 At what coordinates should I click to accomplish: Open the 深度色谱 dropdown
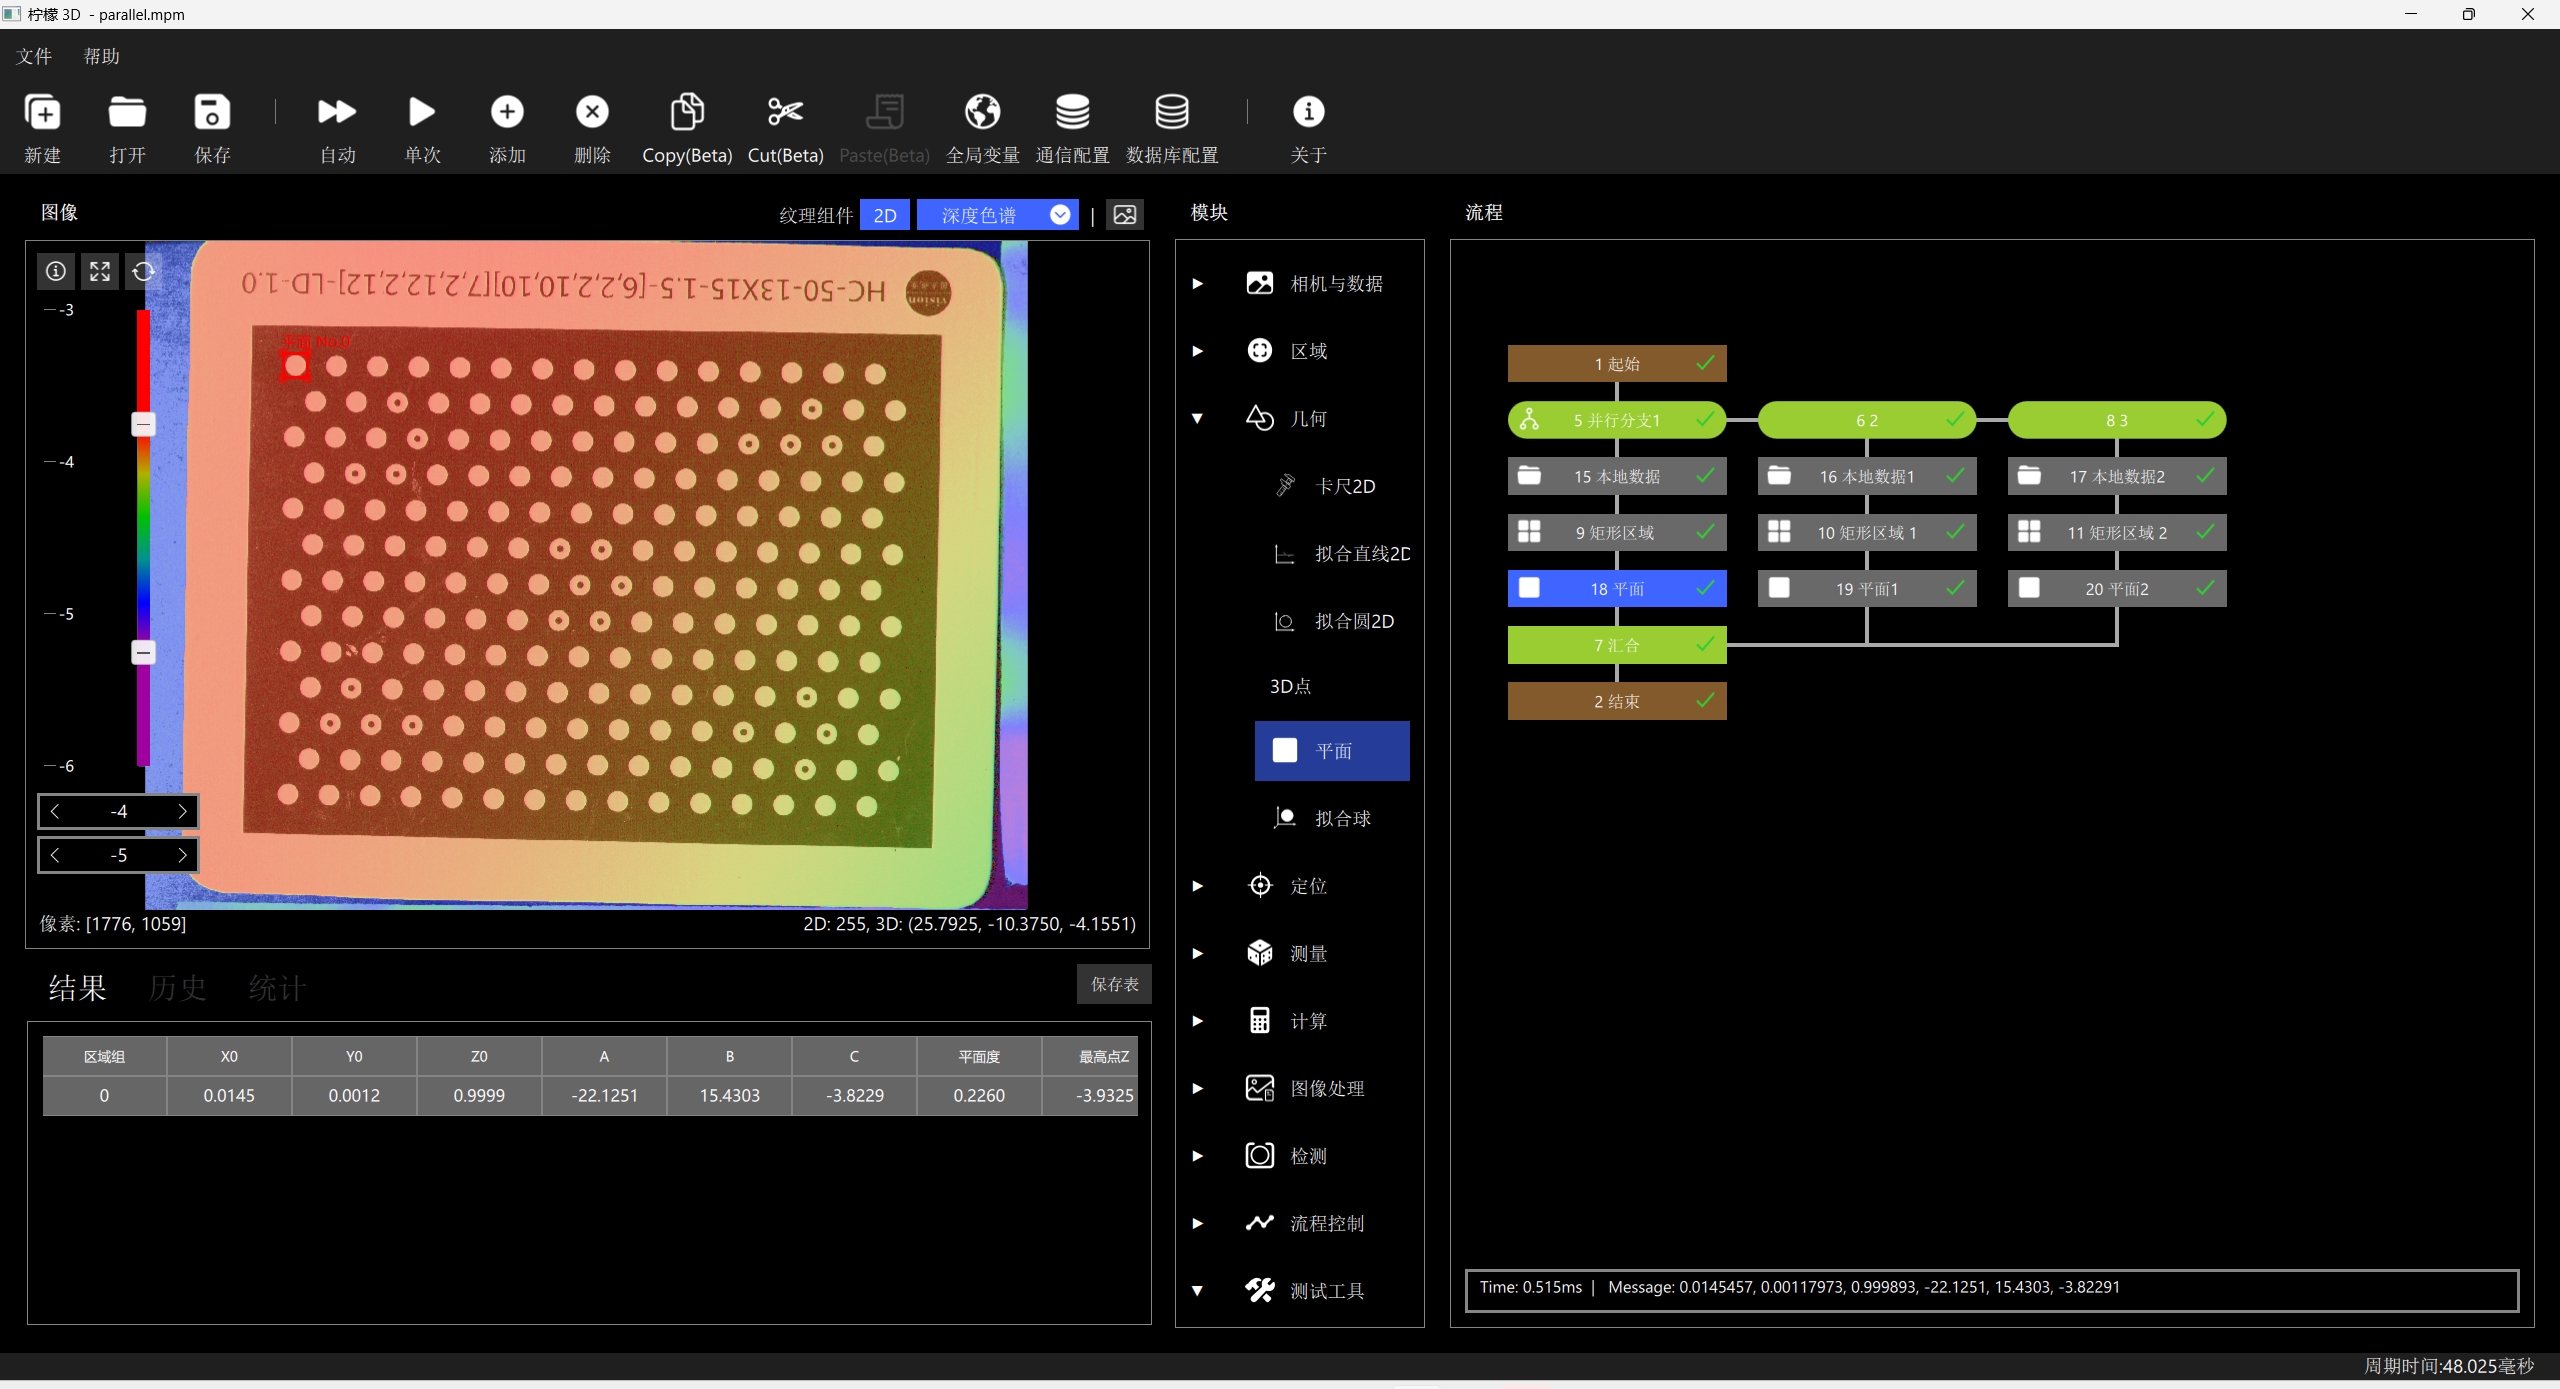coord(998,215)
